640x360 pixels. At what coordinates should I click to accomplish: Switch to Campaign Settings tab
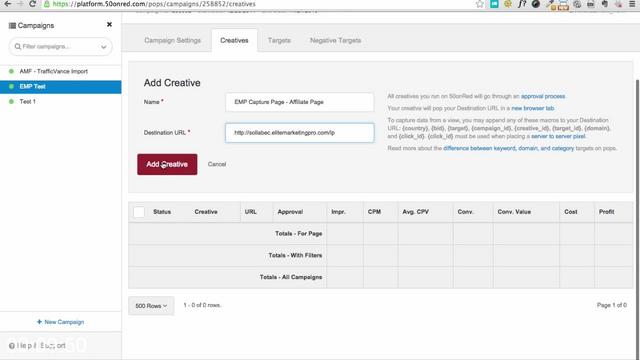173,40
